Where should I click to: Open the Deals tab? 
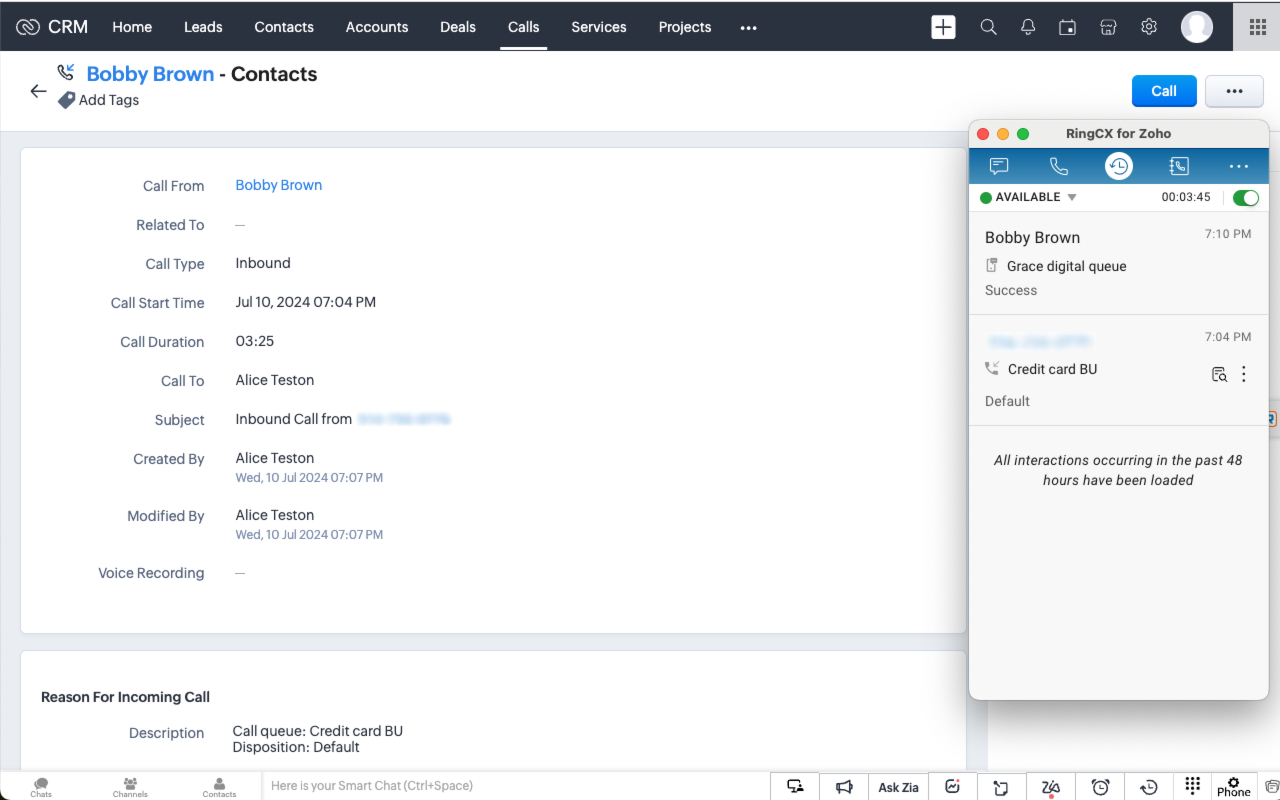coord(458,27)
